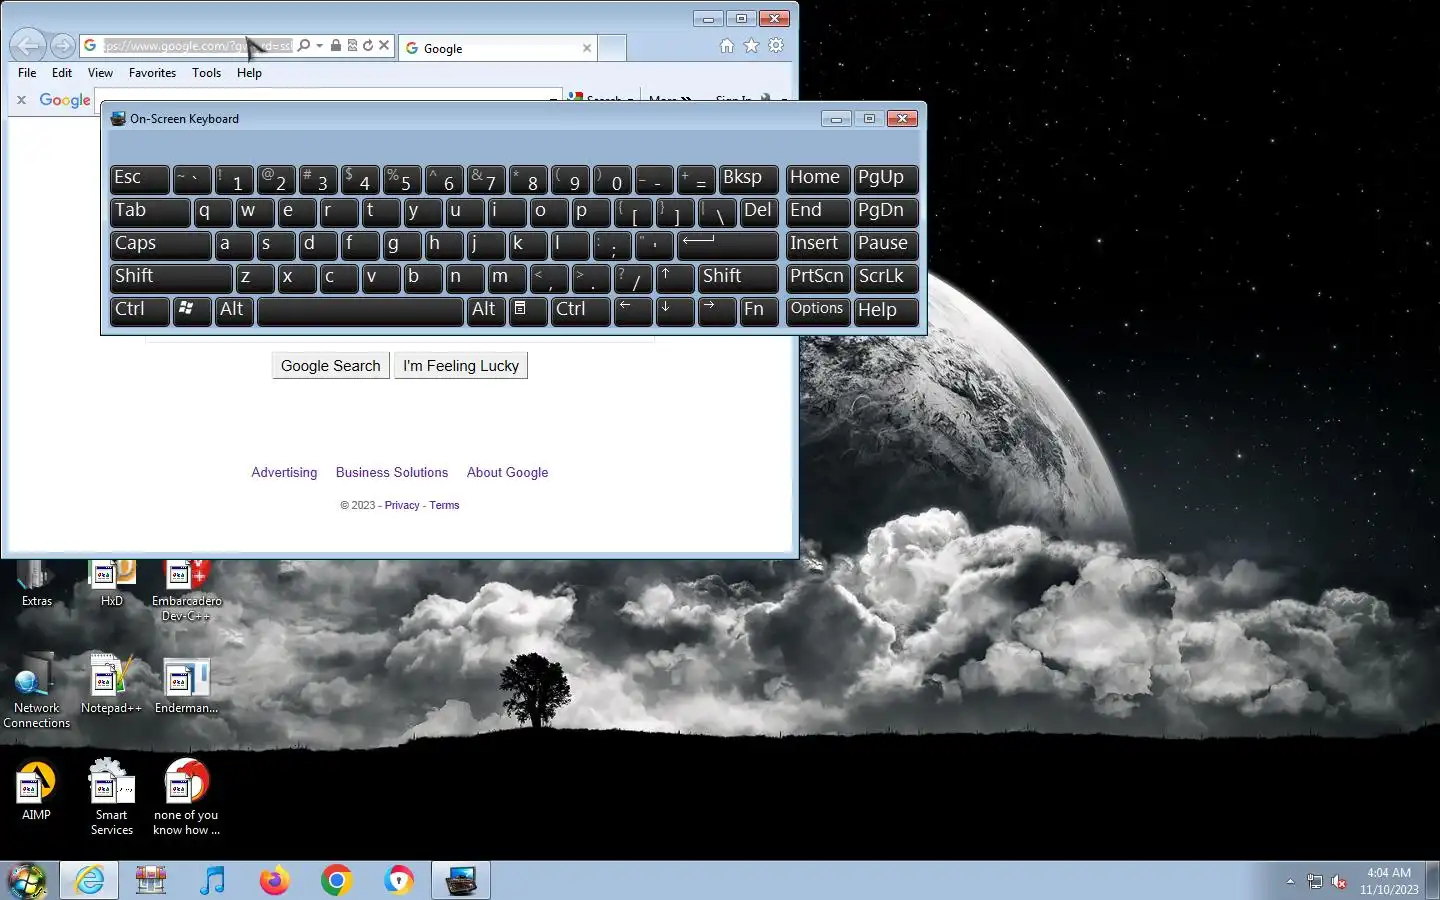Click the context menu key on the keyboard
This screenshot has width=1440, height=900.
528,311
